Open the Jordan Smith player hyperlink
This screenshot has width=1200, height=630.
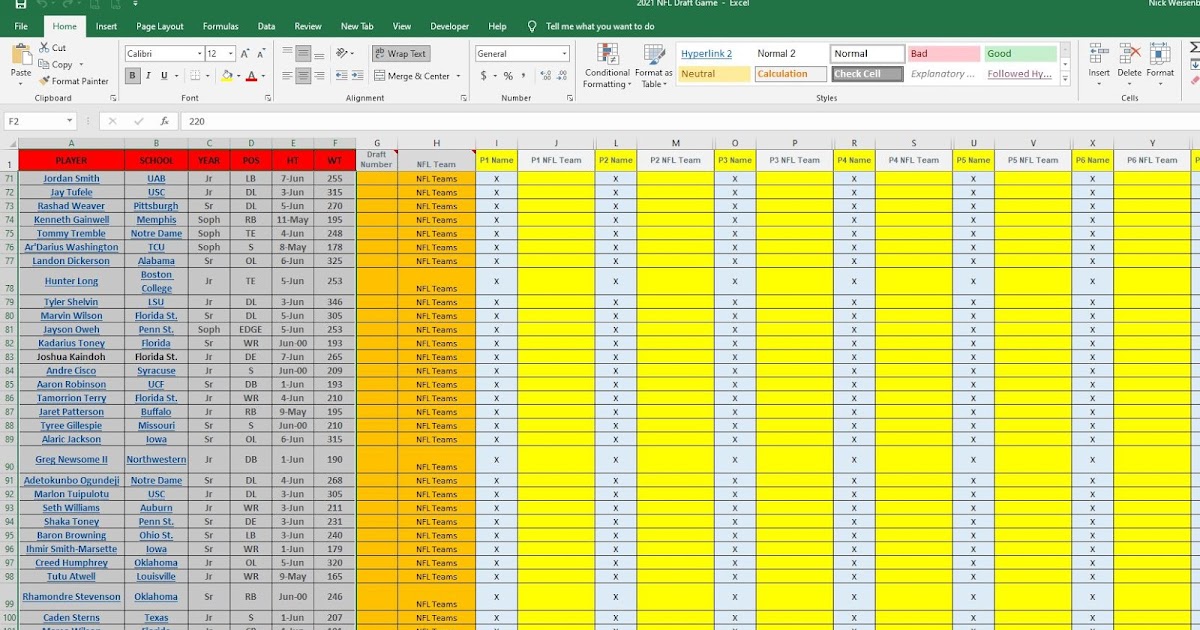tap(71, 178)
